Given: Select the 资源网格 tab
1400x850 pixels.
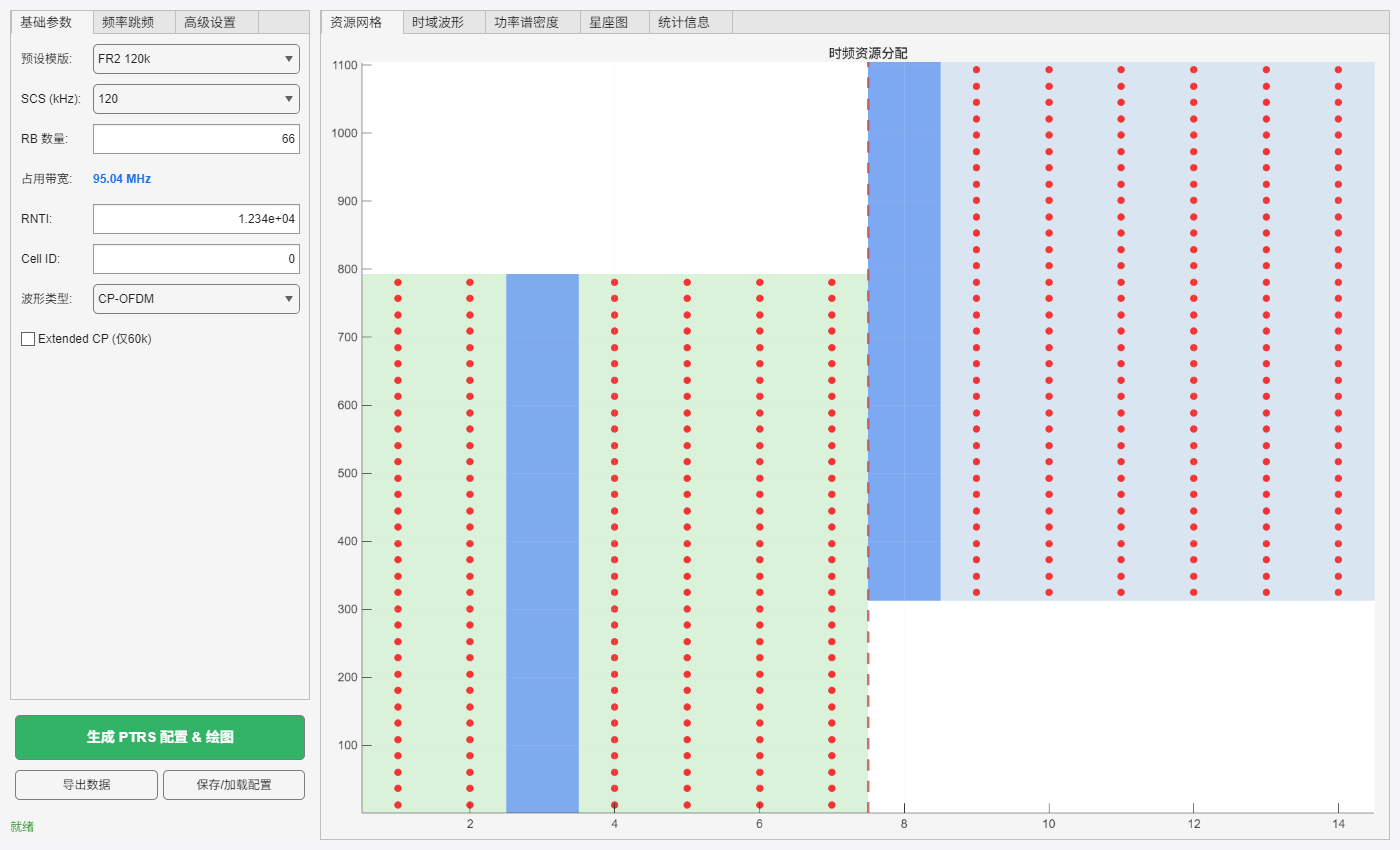Looking at the screenshot, I should (x=362, y=22).
